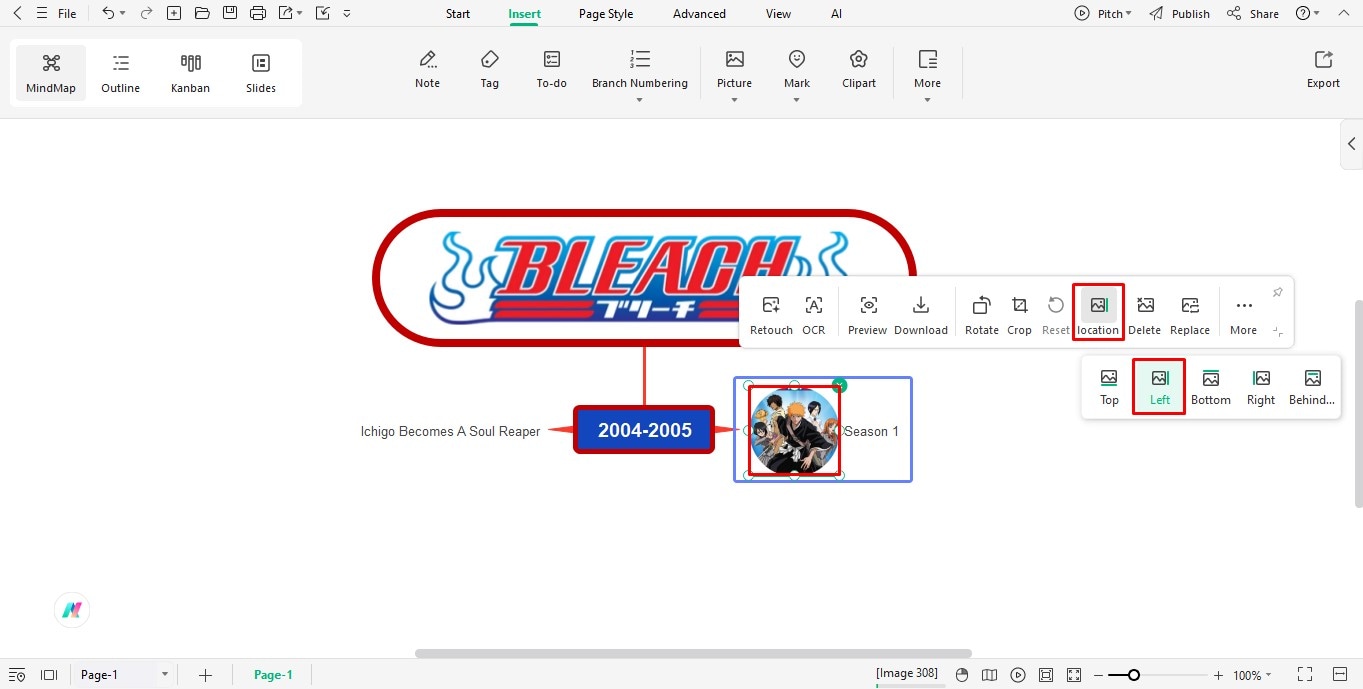Collapse the ribbon with the top-right chevron

1342,14
